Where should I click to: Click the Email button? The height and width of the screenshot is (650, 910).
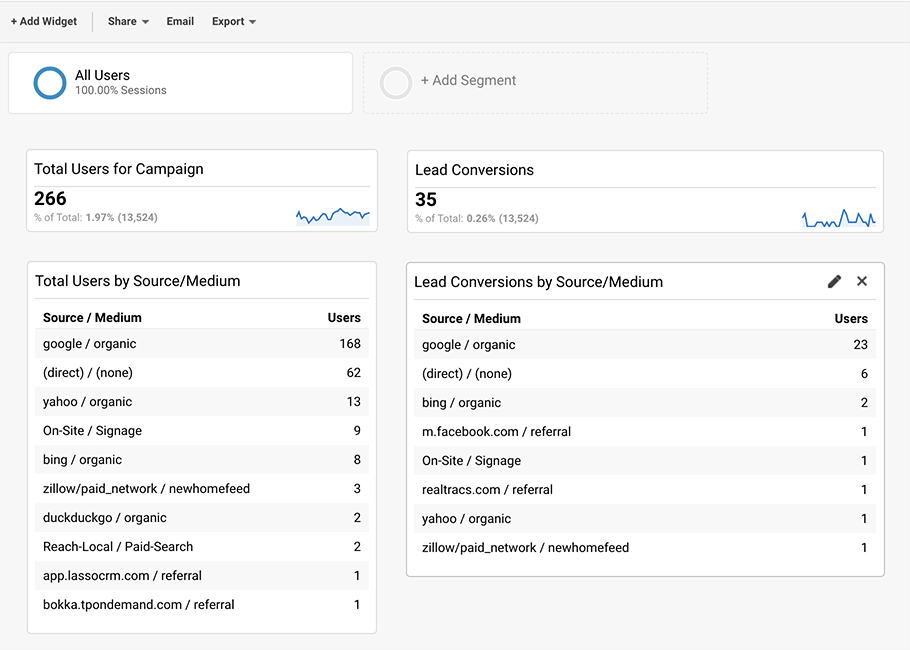(x=180, y=21)
